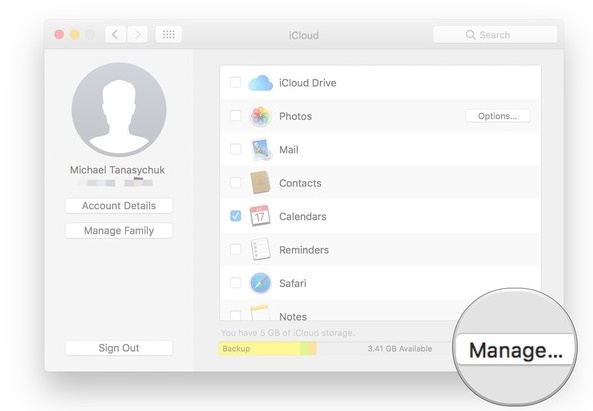Click the Reminders label text
Viewport: 593px width, 411px height.
[x=304, y=250]
